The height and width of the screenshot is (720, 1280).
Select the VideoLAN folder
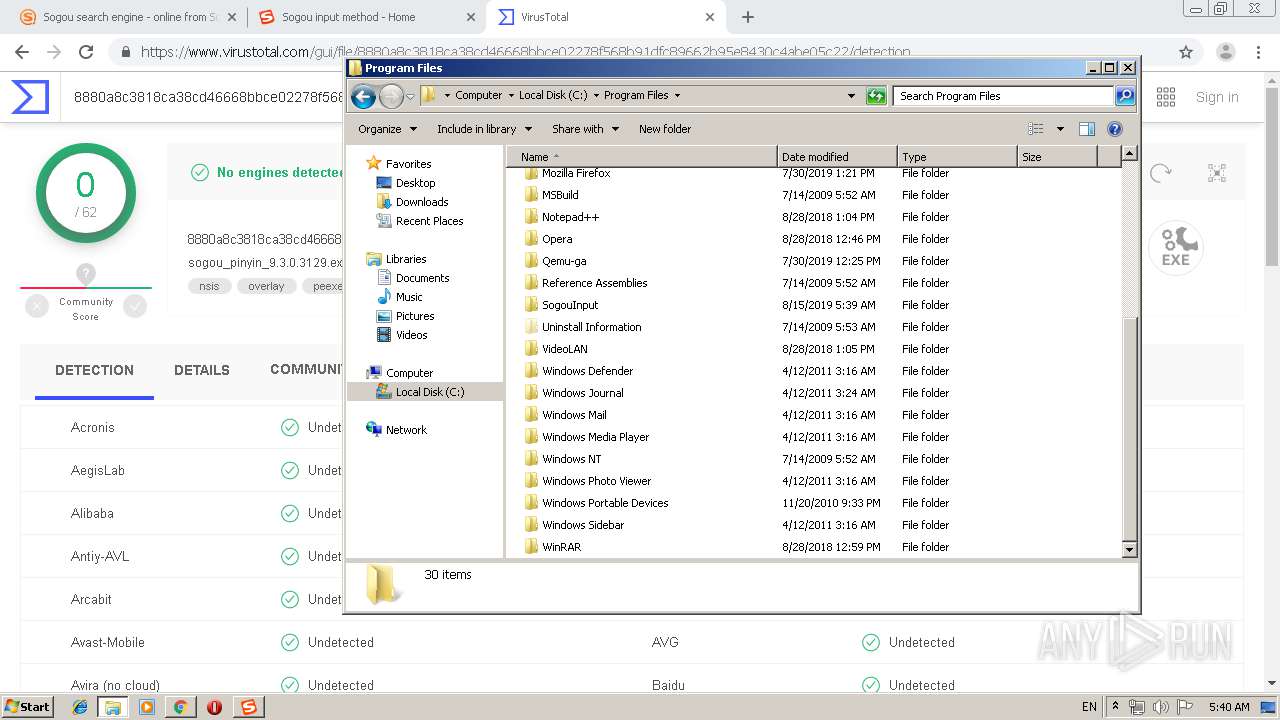(x=564, y=349)
